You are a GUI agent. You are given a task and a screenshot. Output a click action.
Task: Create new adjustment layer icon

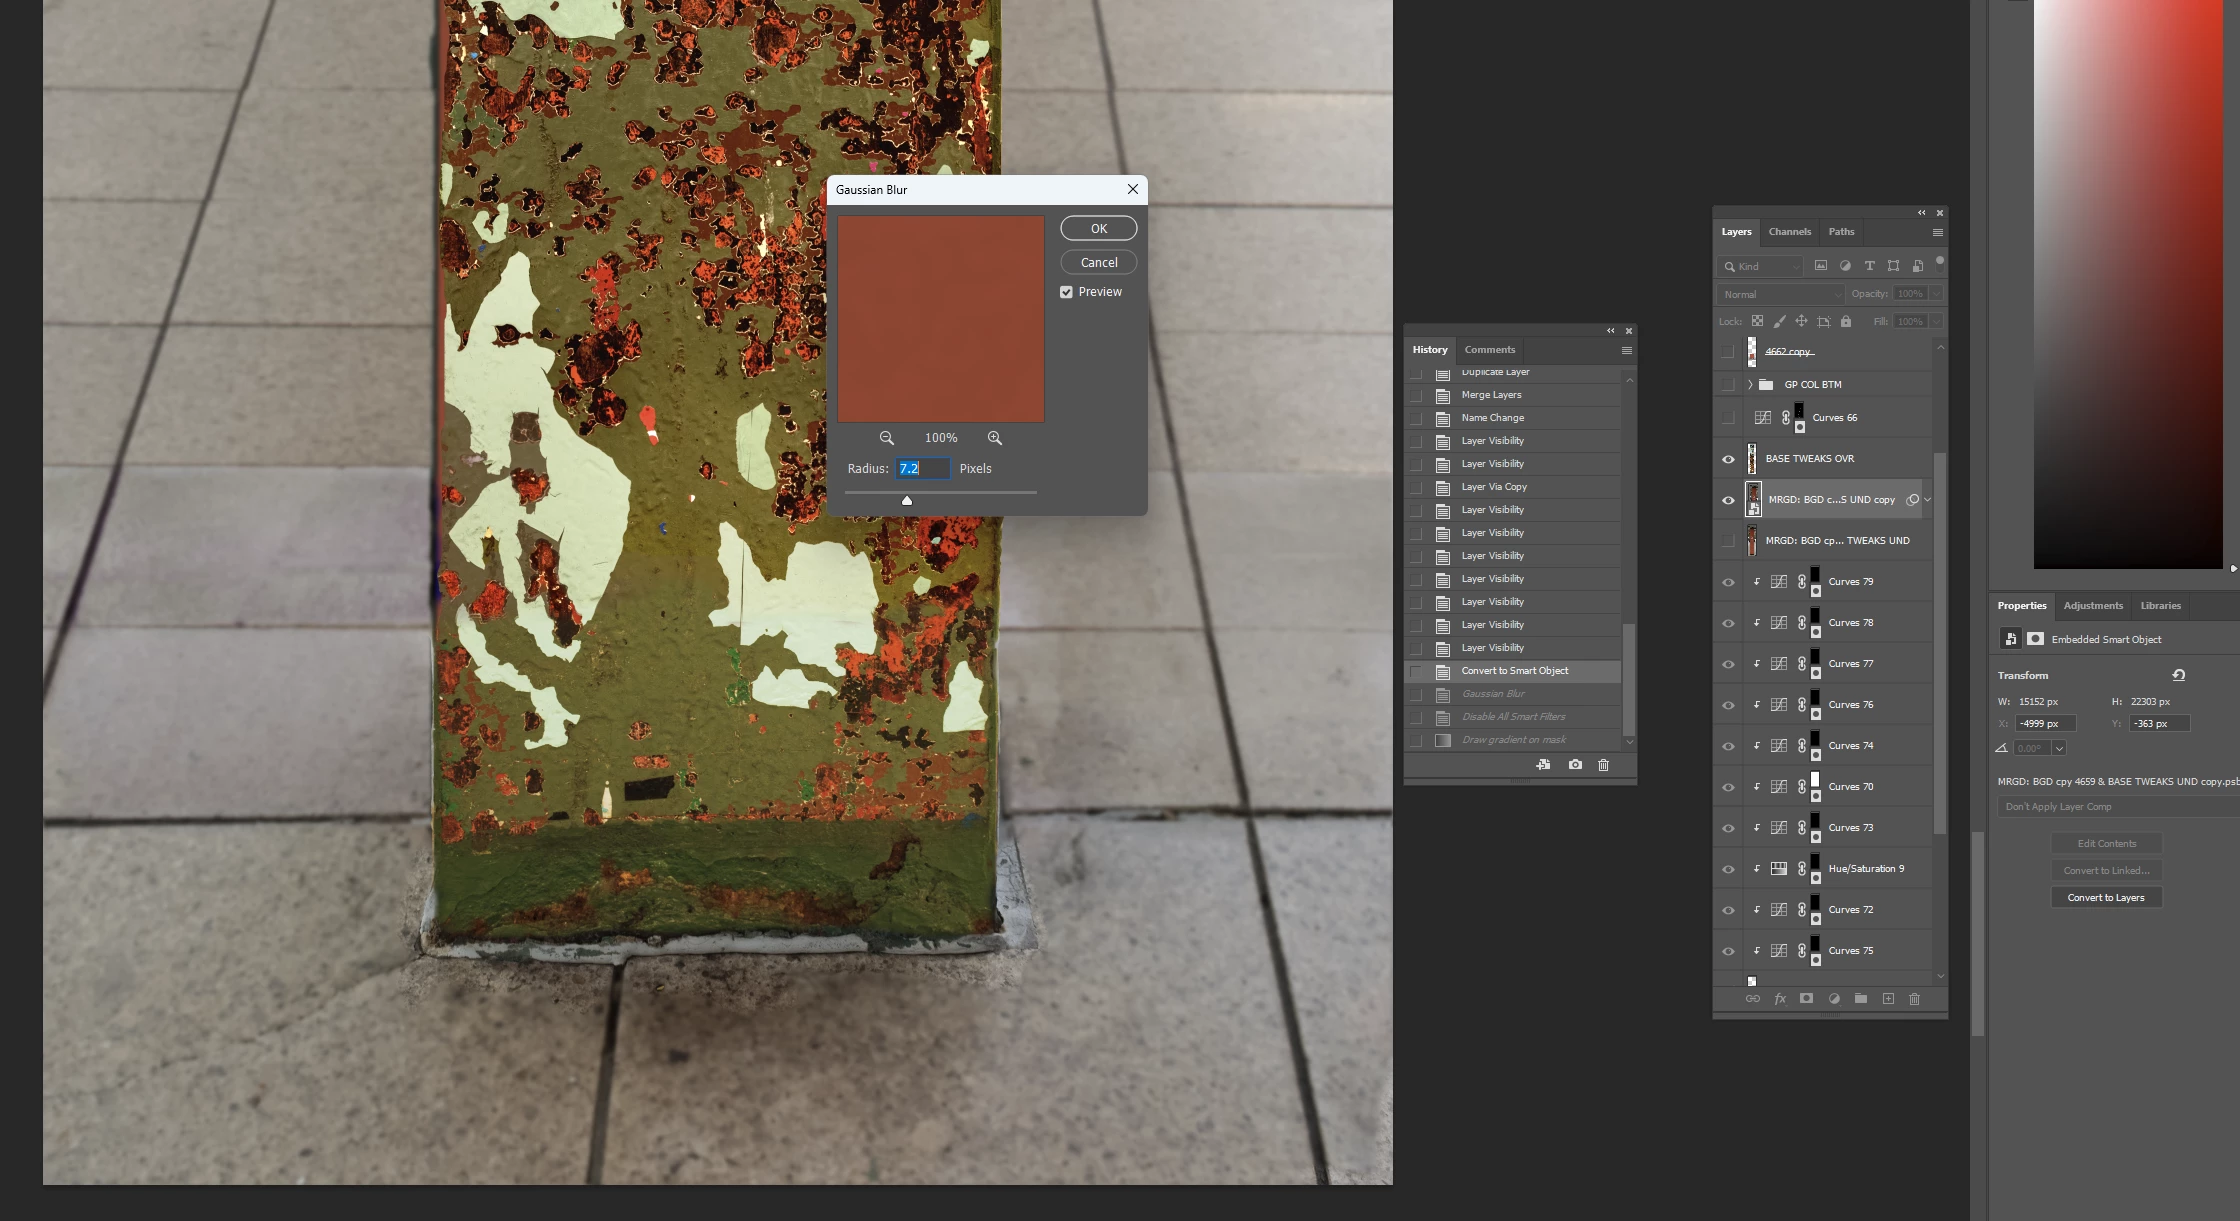[x=1834, y=998]
